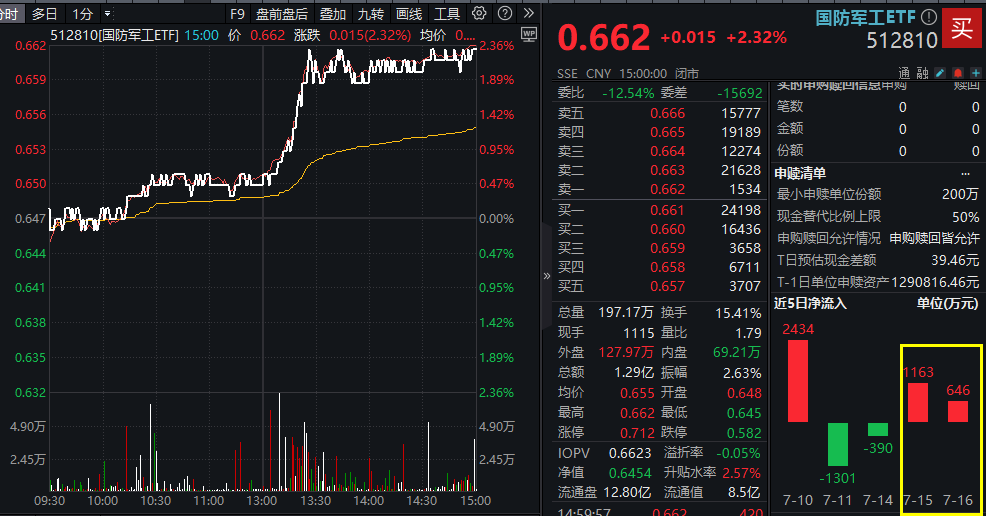Screen dimensions: 986x516
Task: Click the pencil note icon
Action: tap(940, 73)
